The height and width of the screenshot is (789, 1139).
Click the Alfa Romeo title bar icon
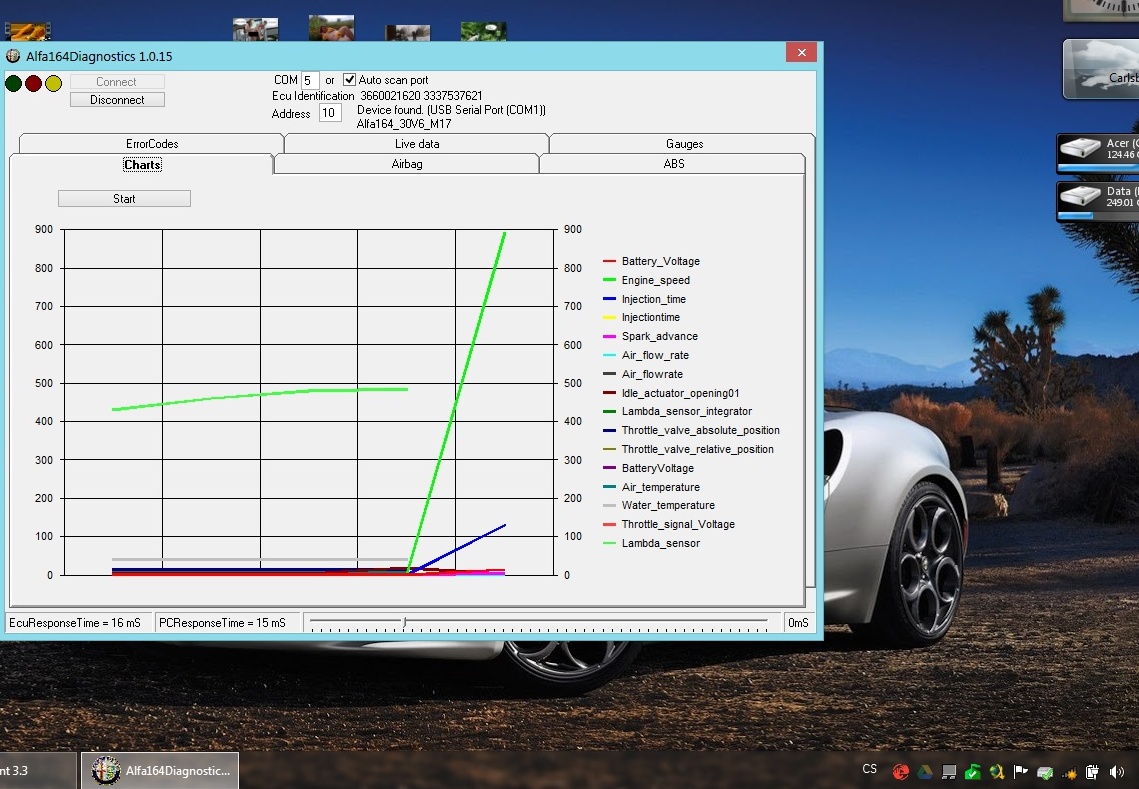13,56
